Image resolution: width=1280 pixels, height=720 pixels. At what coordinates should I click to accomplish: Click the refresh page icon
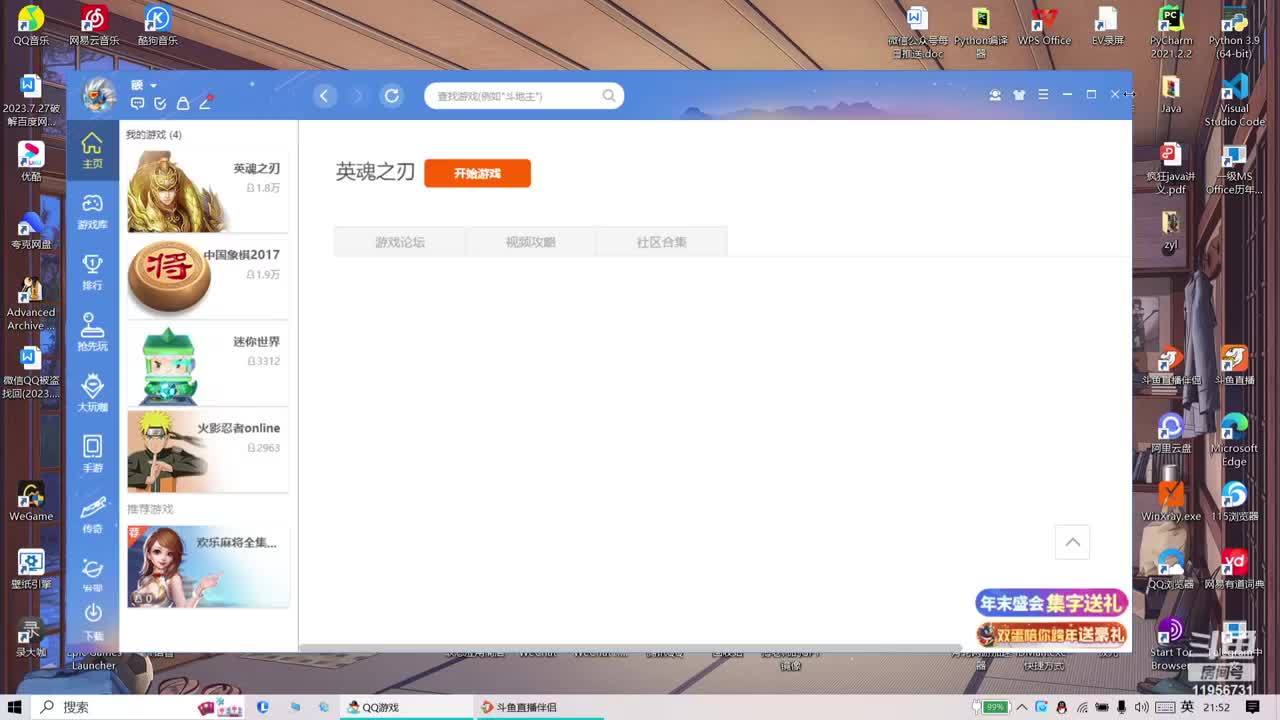tap(392, 96)
